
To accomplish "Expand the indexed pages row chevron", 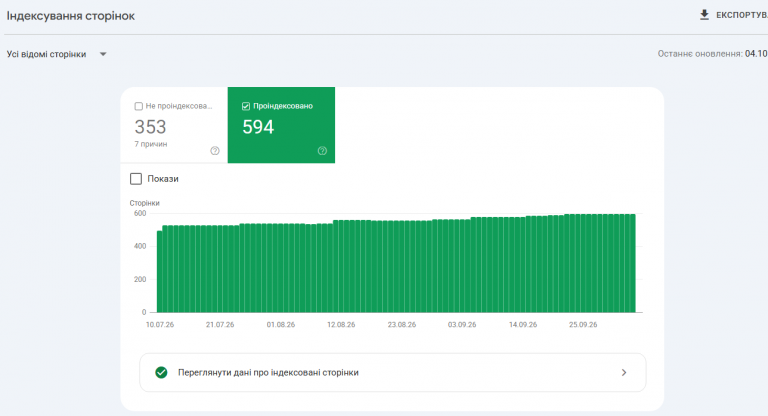I will pyautogui.click(x=624, y=372).
